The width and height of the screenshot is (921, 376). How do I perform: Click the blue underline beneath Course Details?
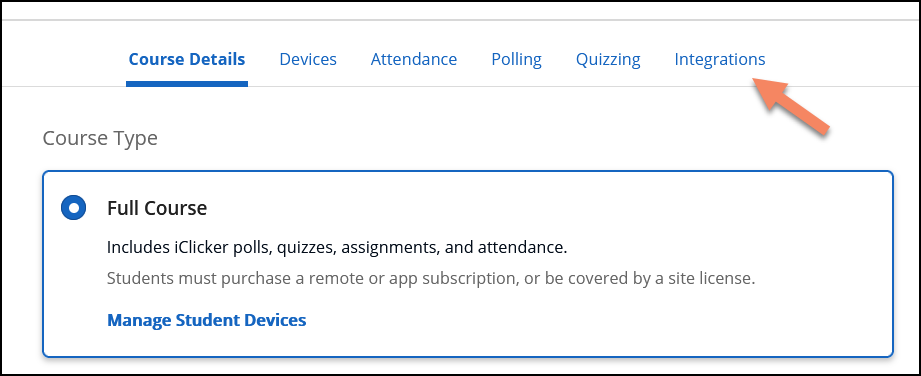(x=187, y=84)
